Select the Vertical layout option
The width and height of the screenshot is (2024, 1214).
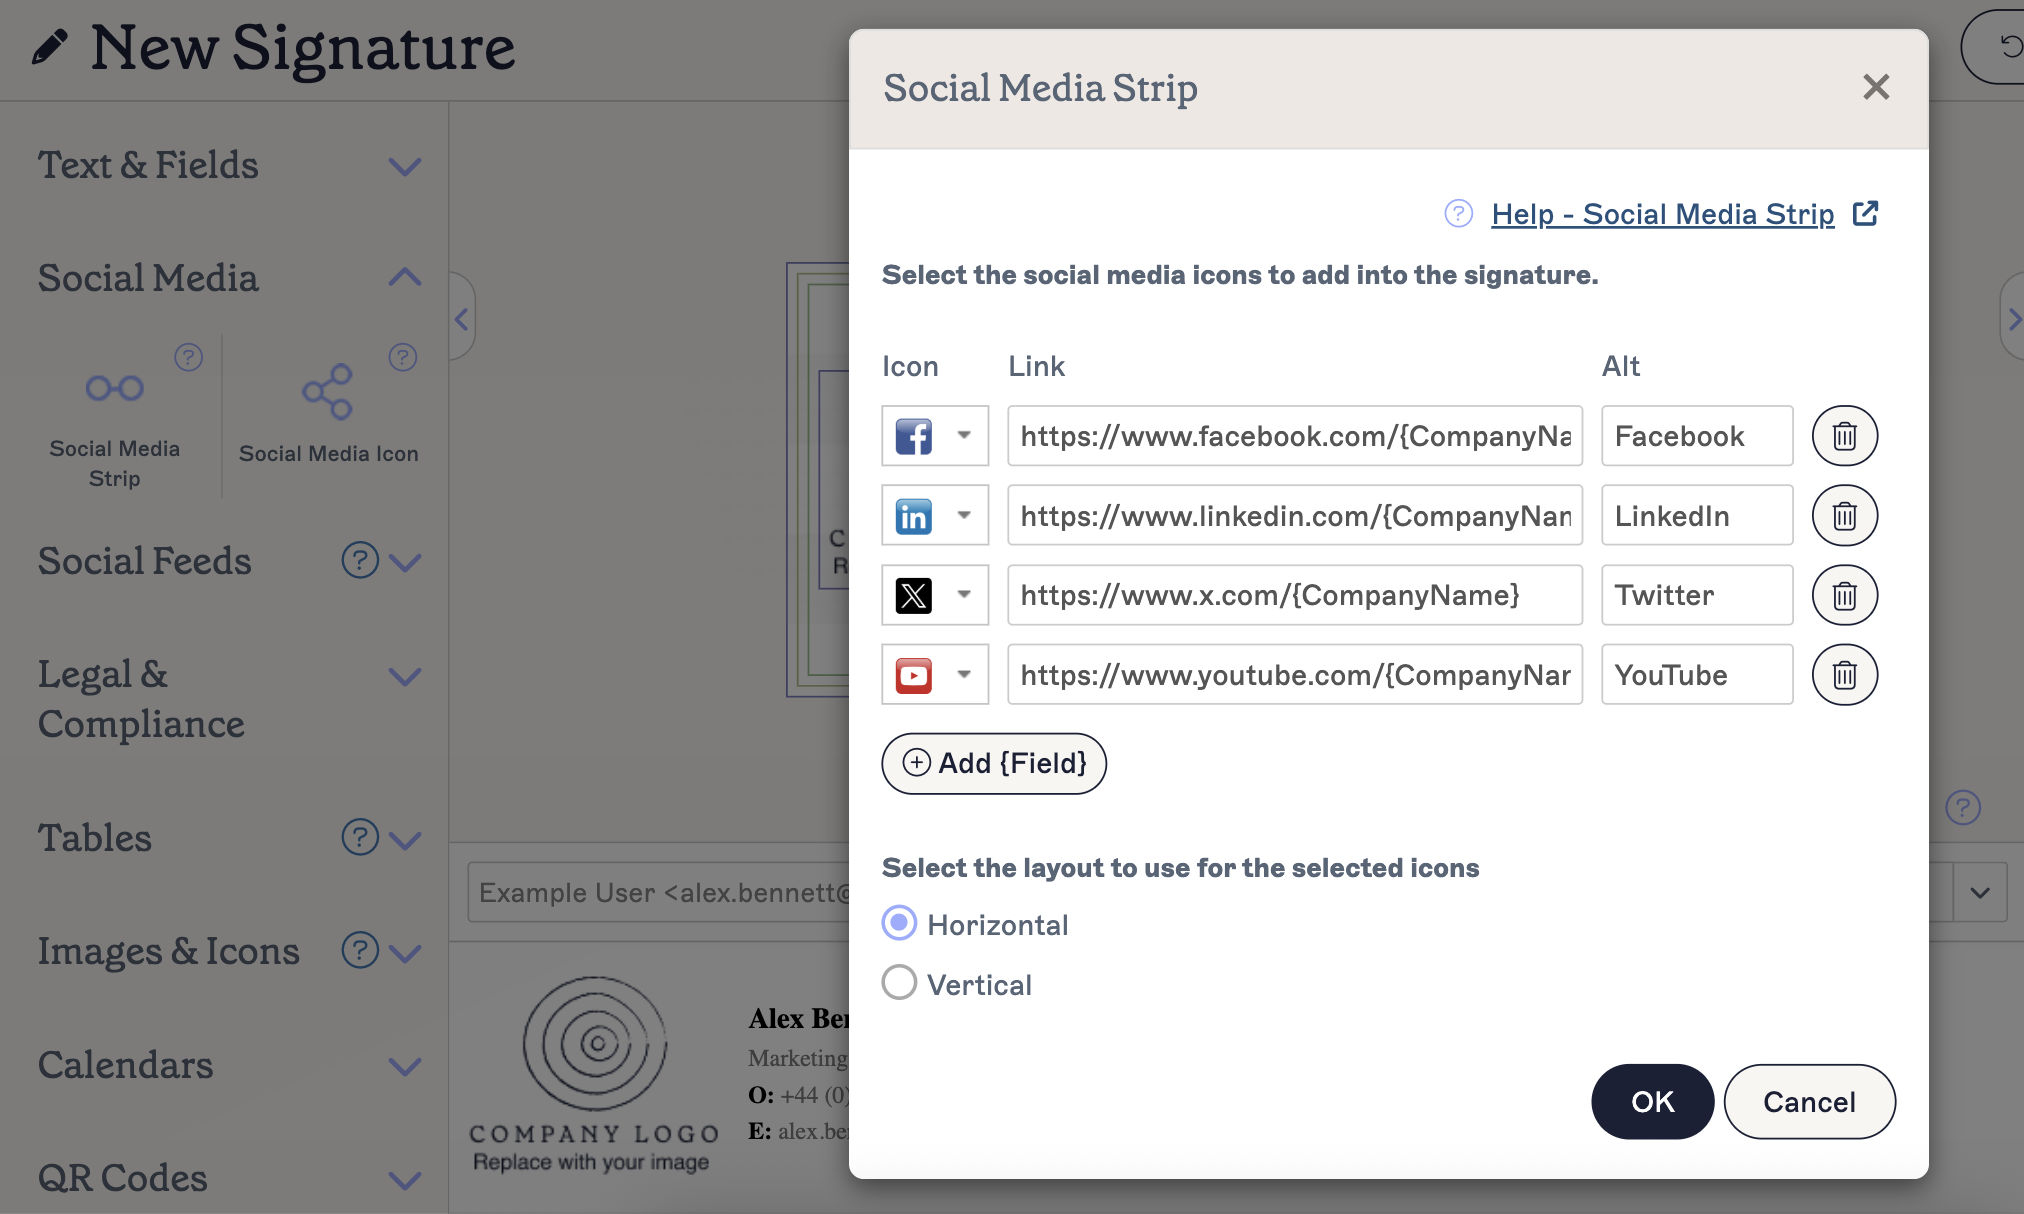pyautogui.click(x=899, y=983)
